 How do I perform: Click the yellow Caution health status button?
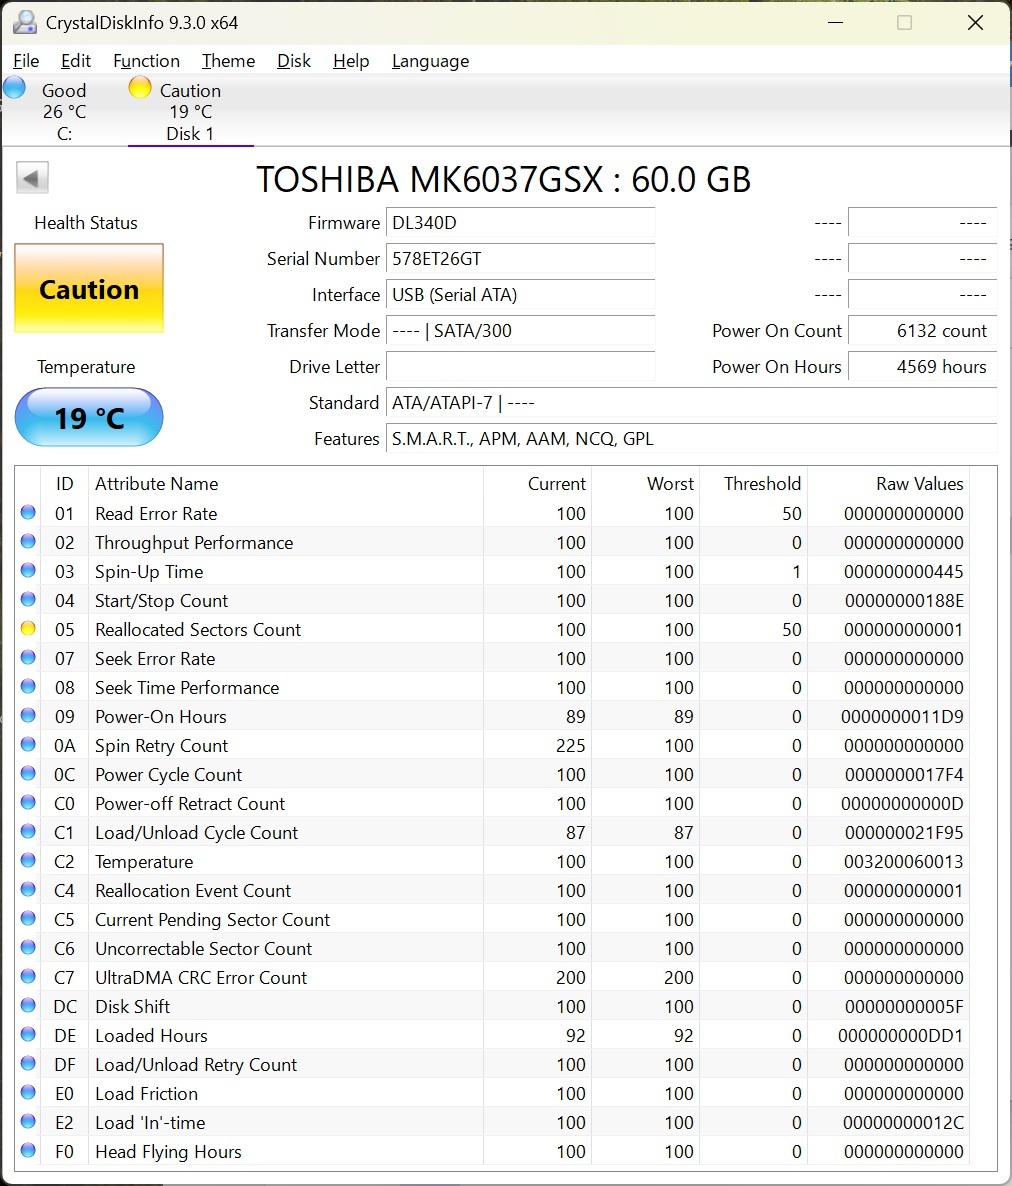89,289
